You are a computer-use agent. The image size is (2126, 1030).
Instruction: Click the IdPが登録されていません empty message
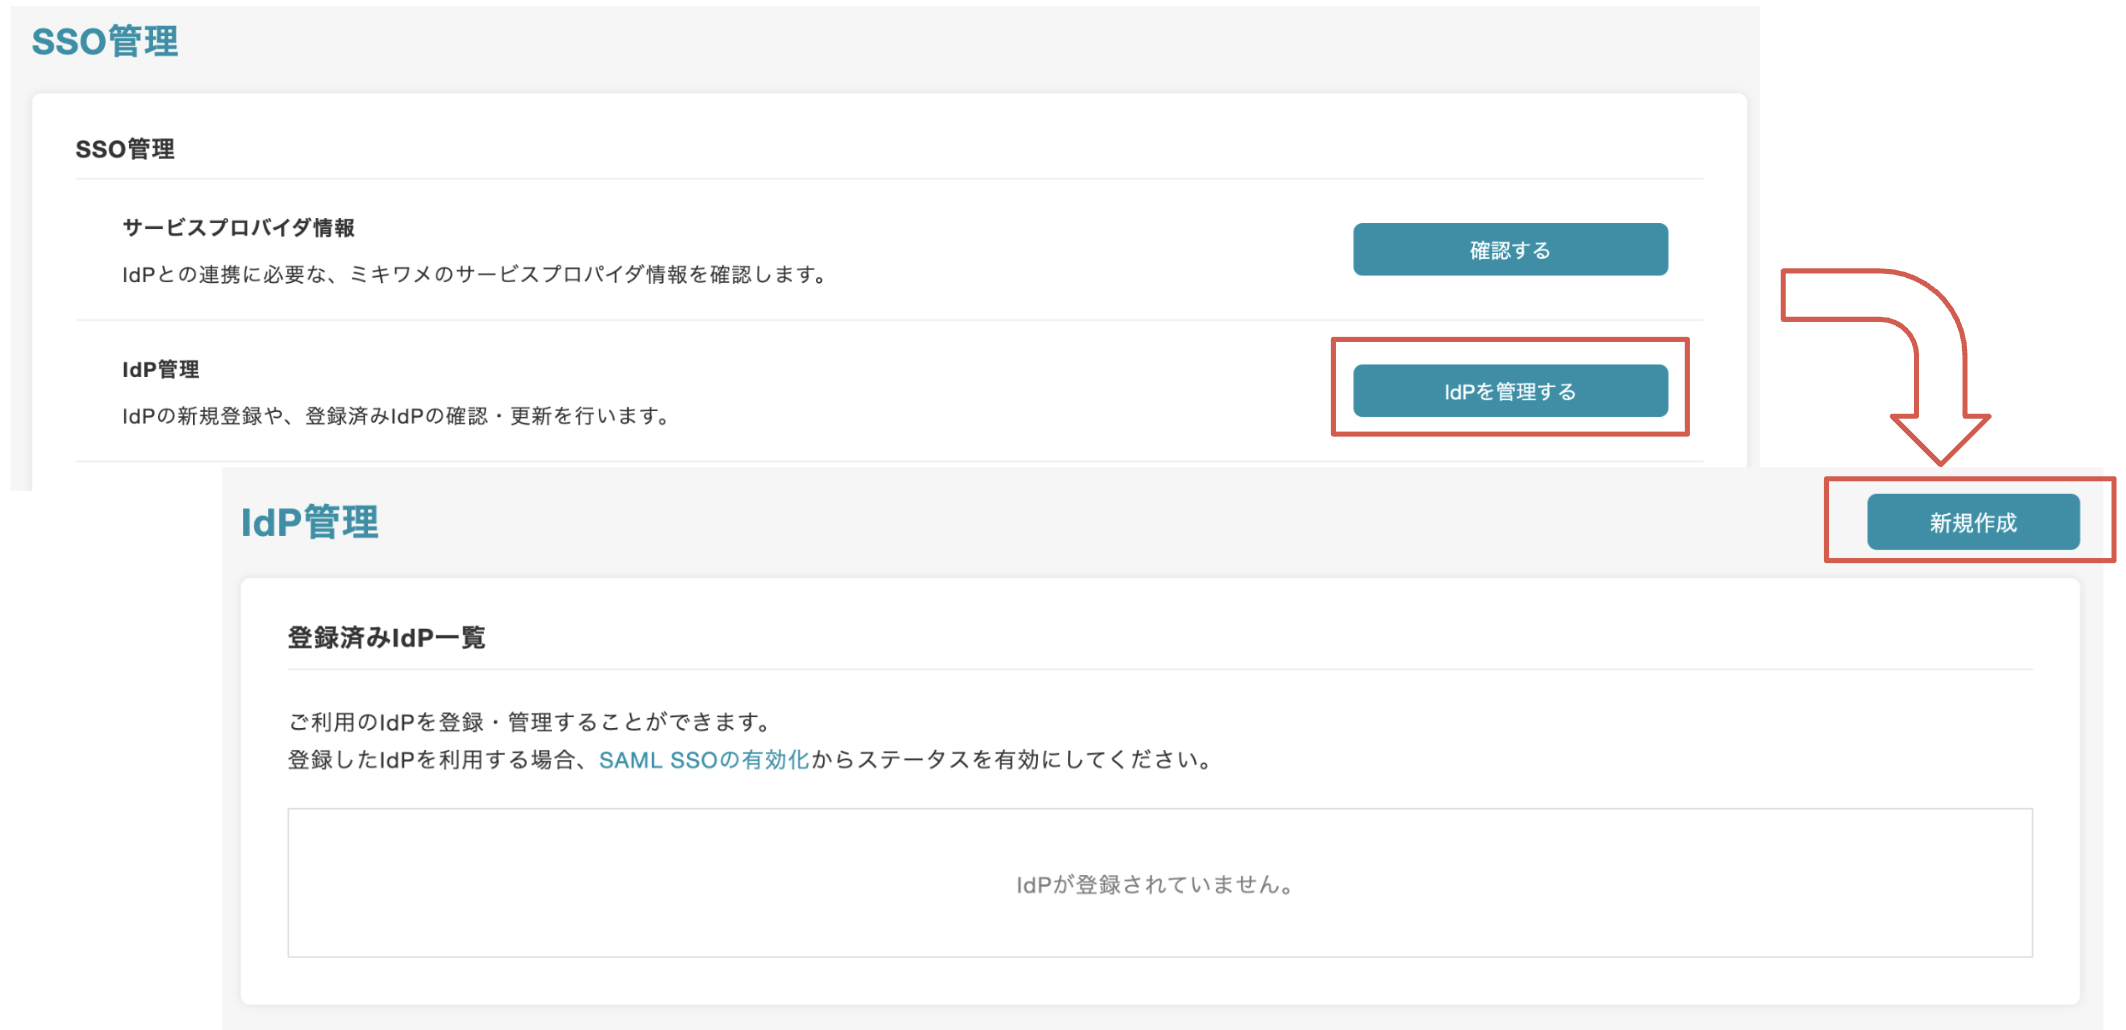pyautogui.click(x=1156, y=885)
